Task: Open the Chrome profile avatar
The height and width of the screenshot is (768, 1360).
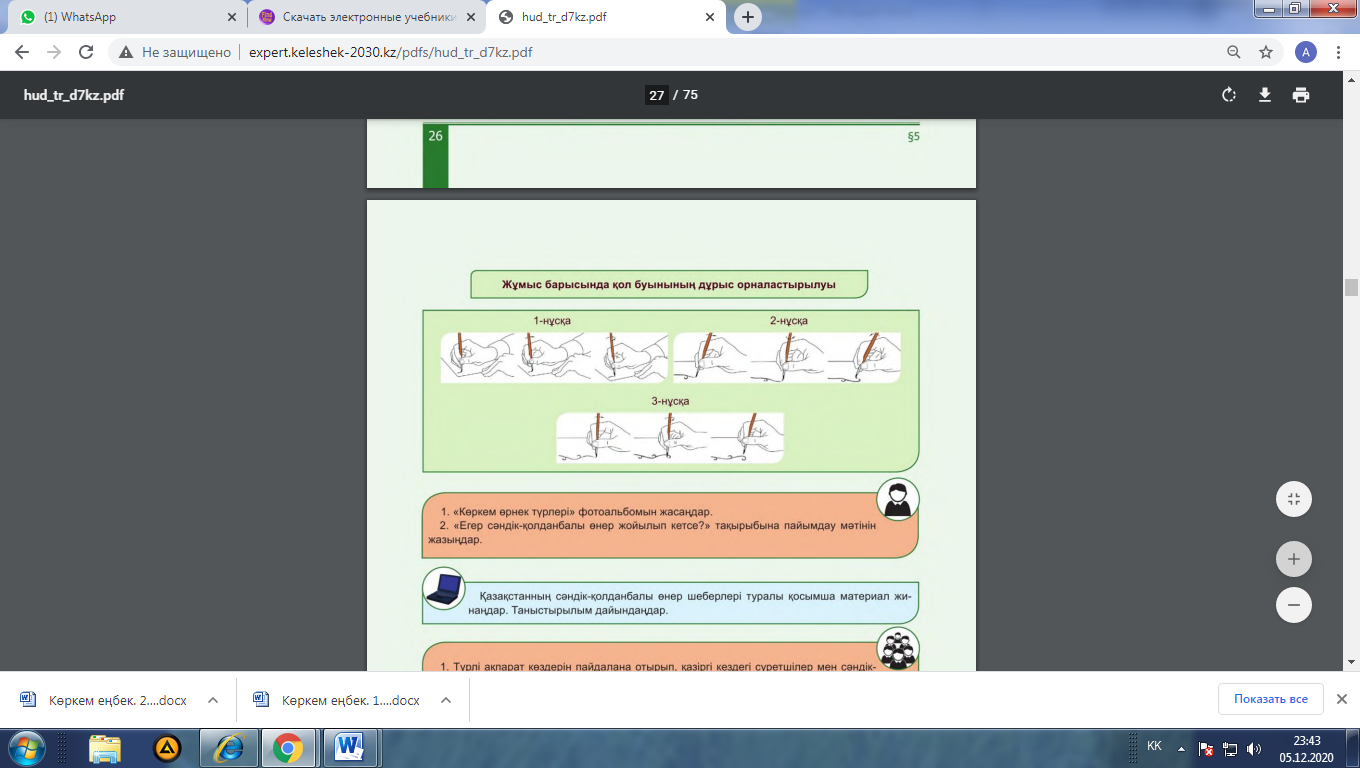Action: [1305, 52]
